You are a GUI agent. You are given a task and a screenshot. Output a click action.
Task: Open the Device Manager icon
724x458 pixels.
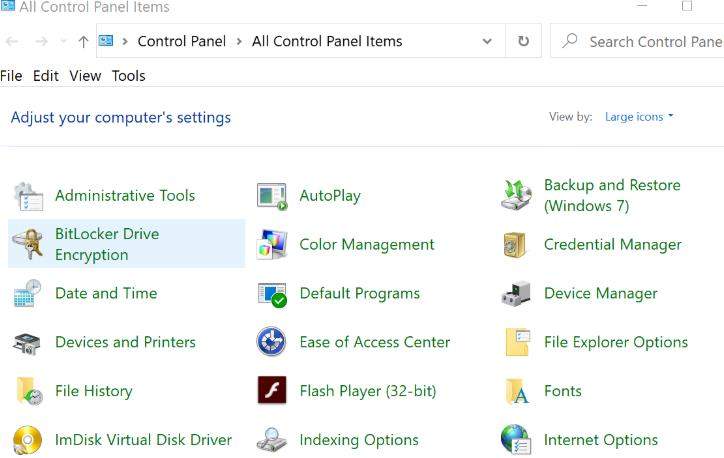click(516, 294)
